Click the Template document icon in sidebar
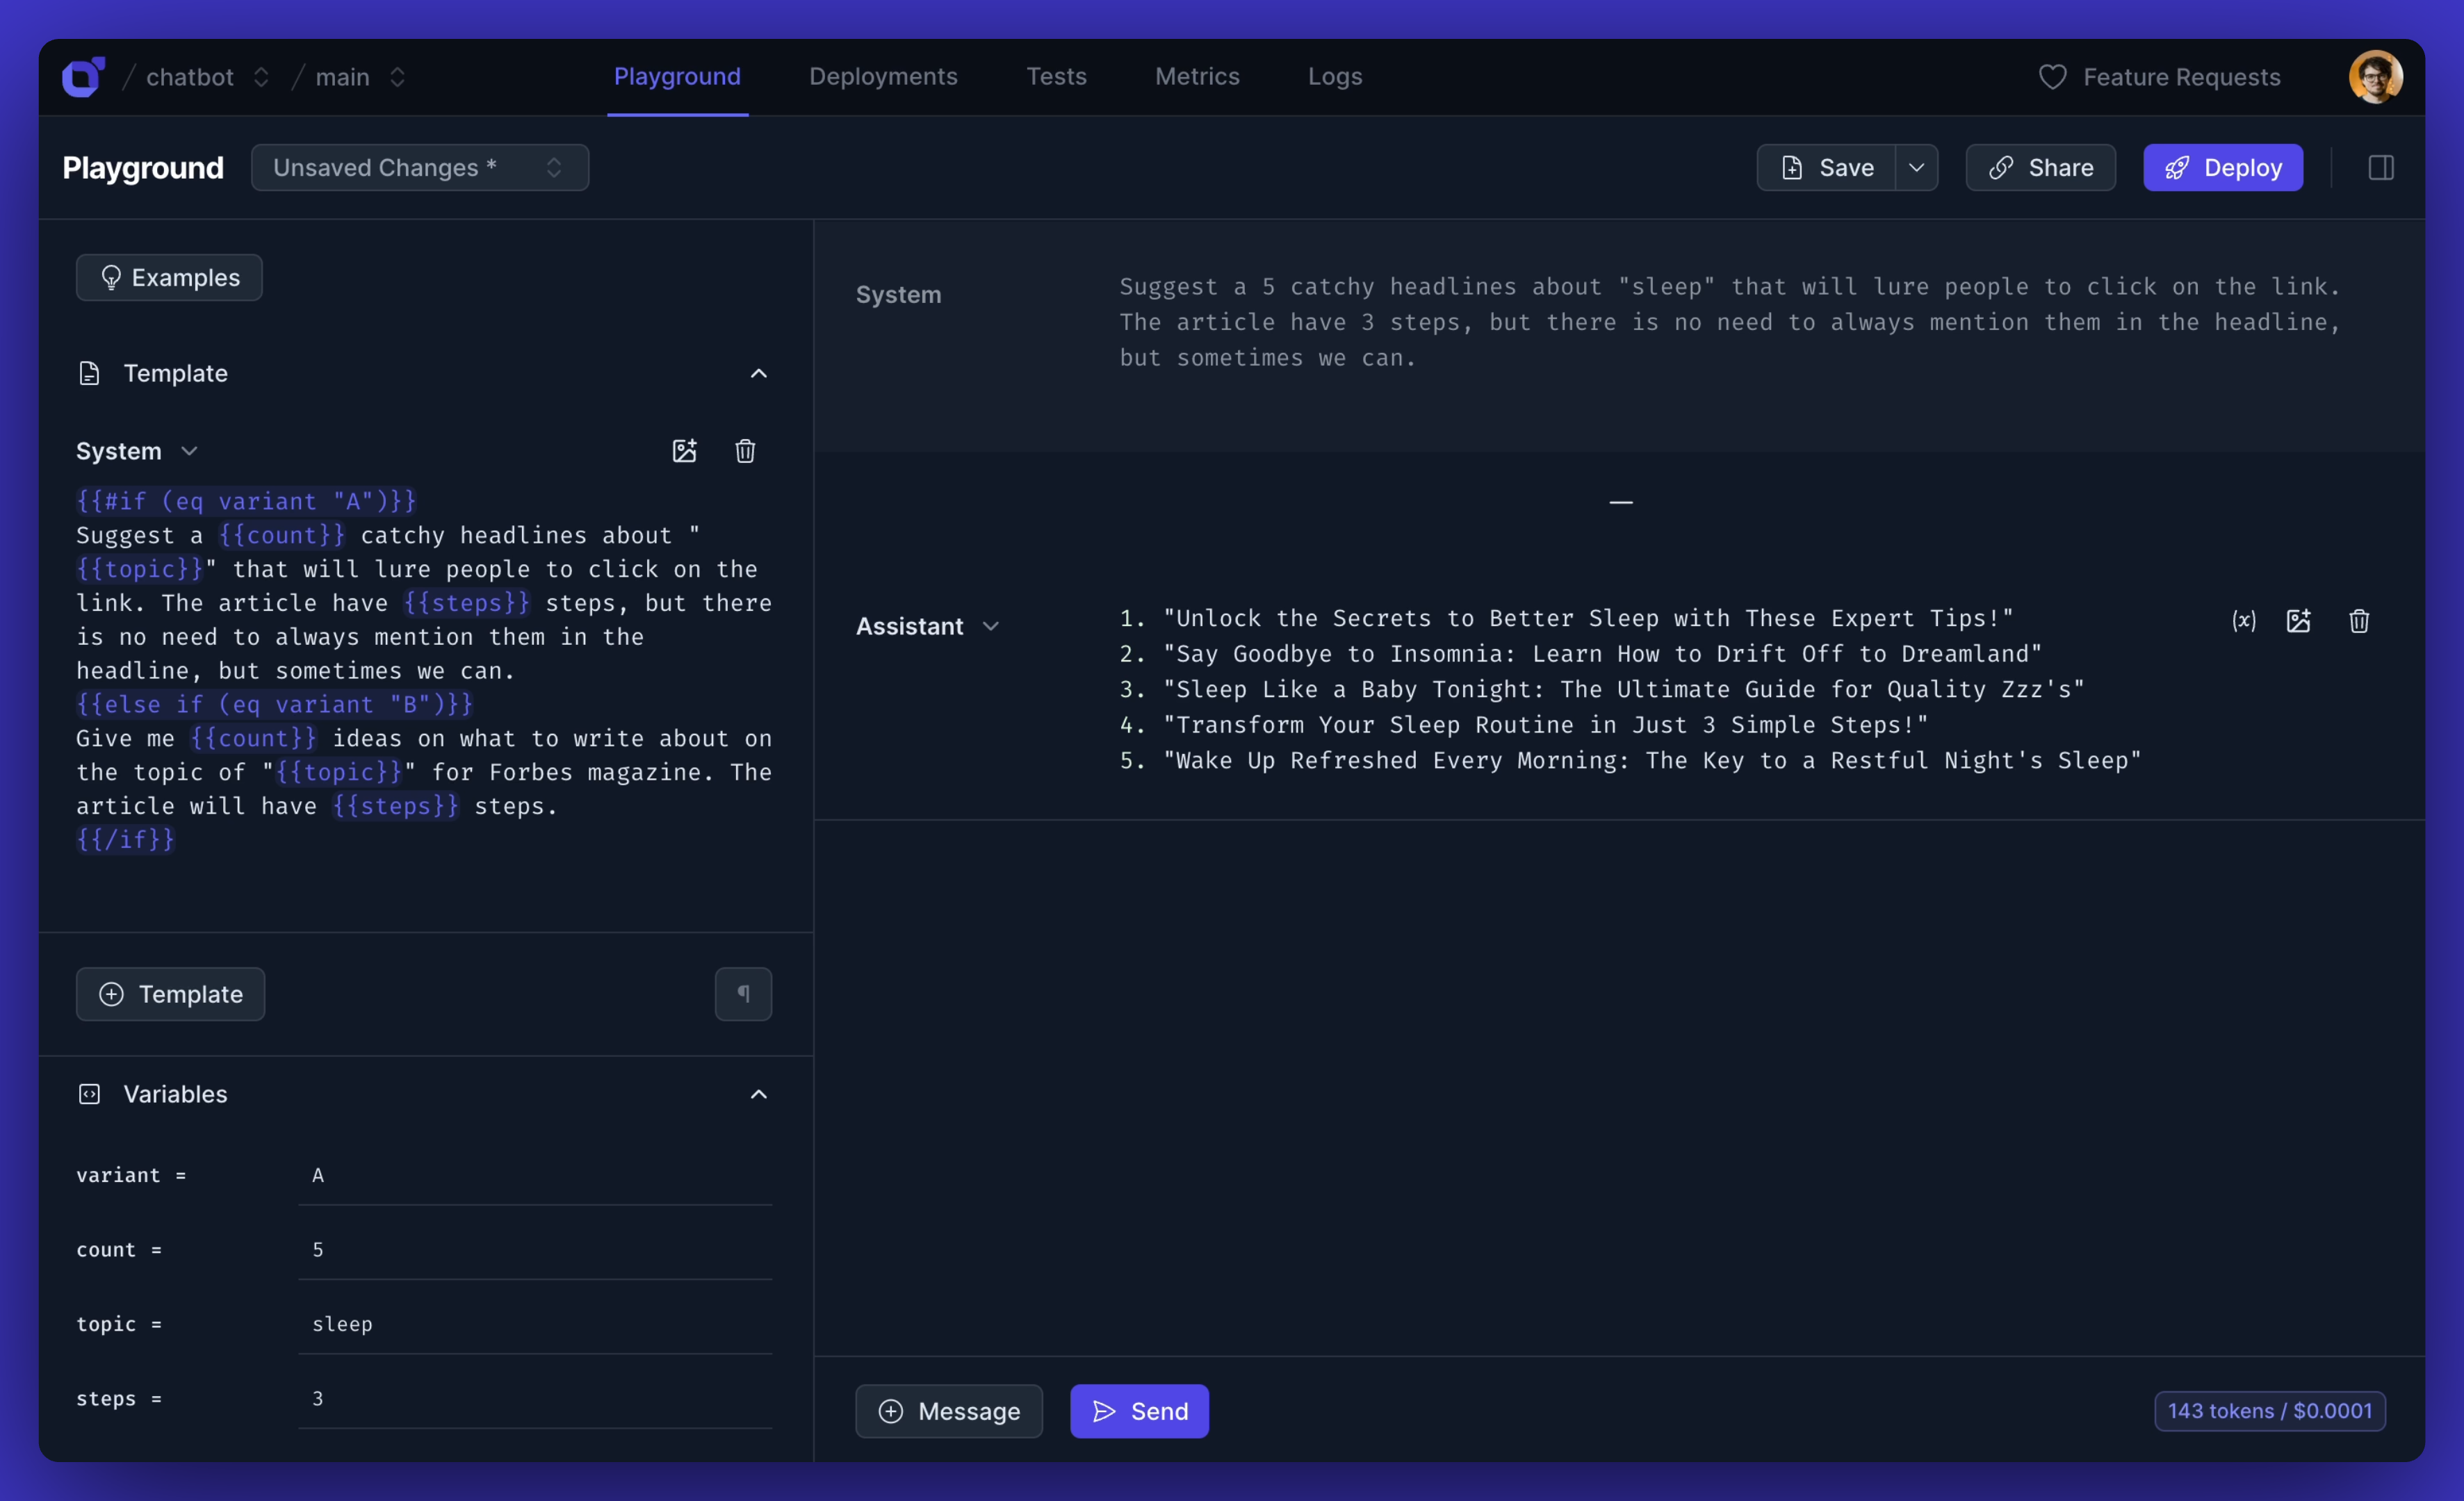The height and width of the screenshot is (1501, 2464). click(x=89, y=372)
